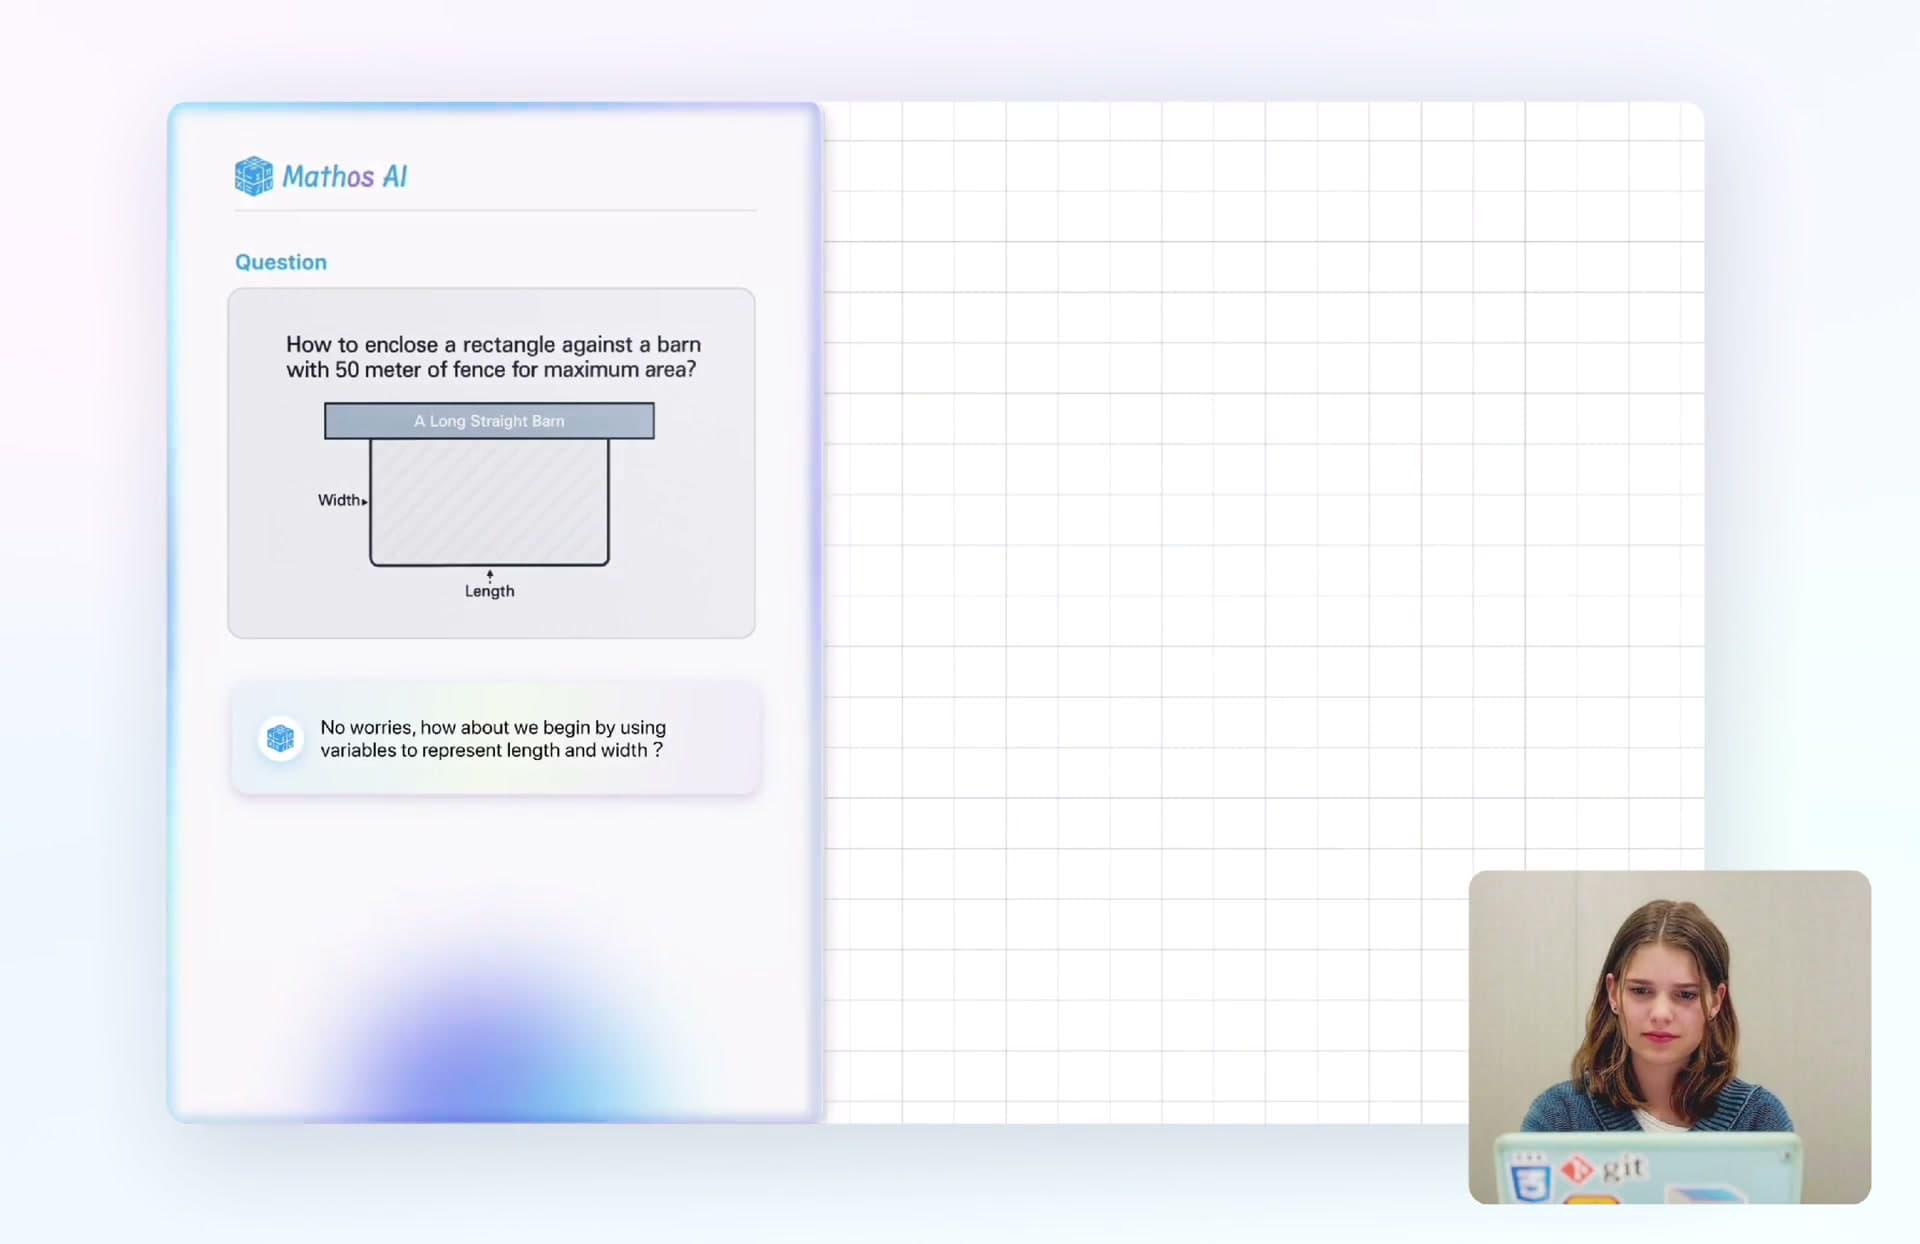Click the Length label below rectangle
Image resolution: width=1920 pixels, height=1244 pixels.
click(489, 591)
